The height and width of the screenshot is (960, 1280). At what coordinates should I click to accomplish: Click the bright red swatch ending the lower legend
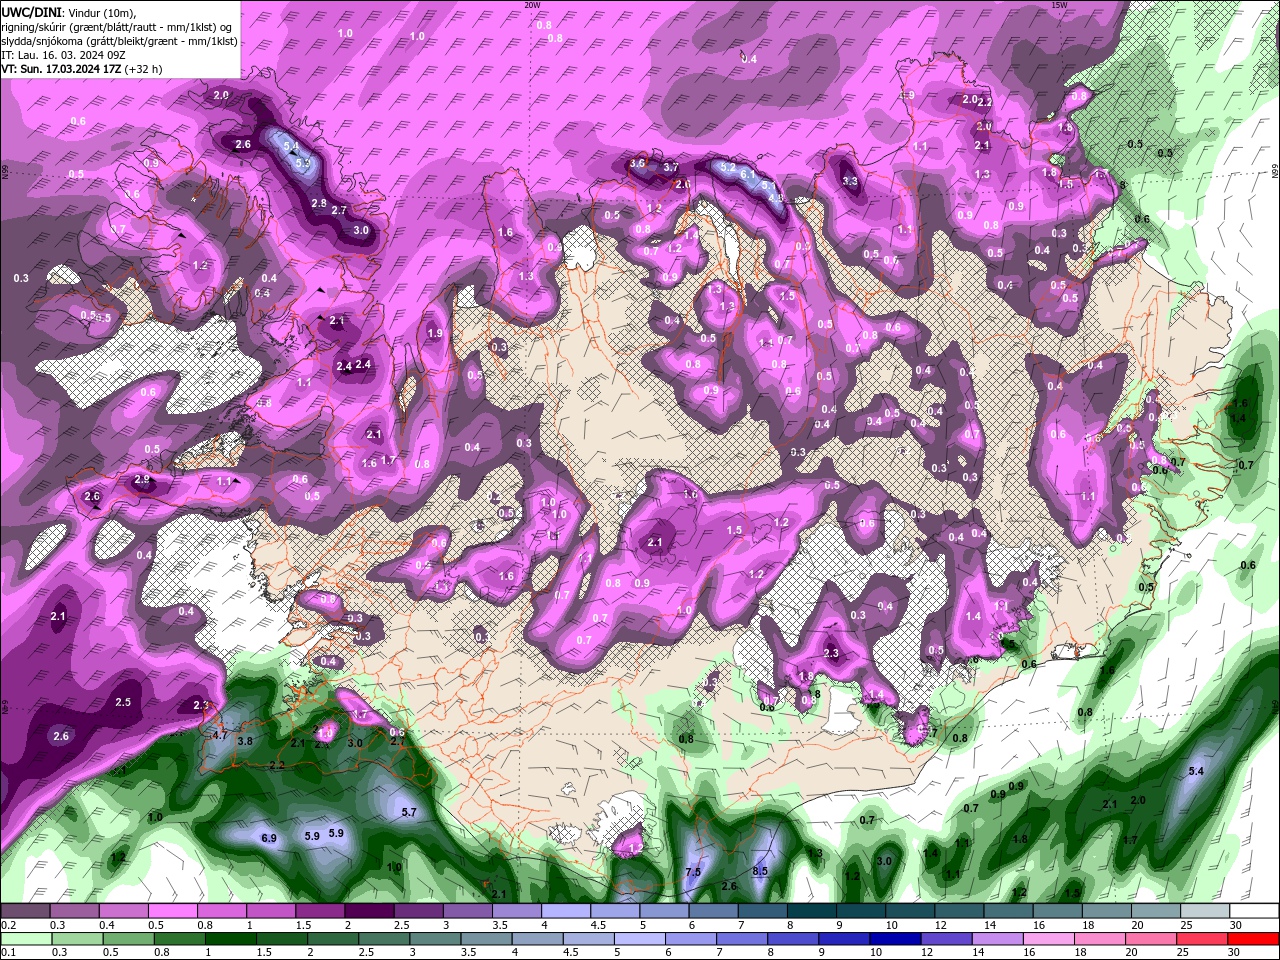coord(1254,939)
